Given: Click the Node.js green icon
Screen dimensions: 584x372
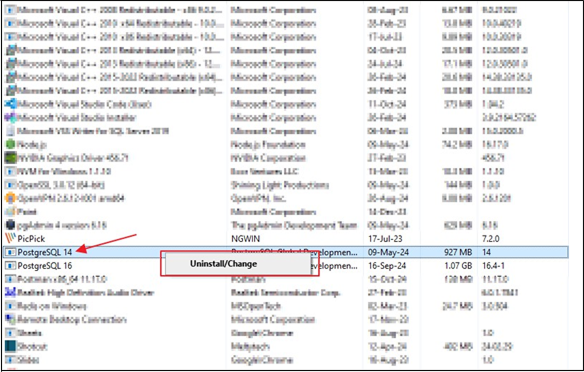Looking at the screenshot, I should [x=10, y=144].
